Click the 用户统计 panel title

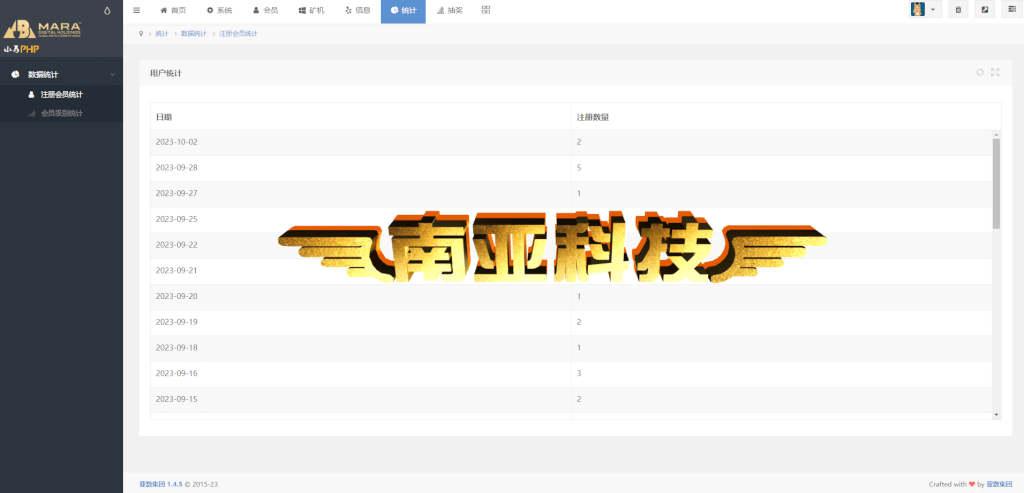tap(166, 73)
